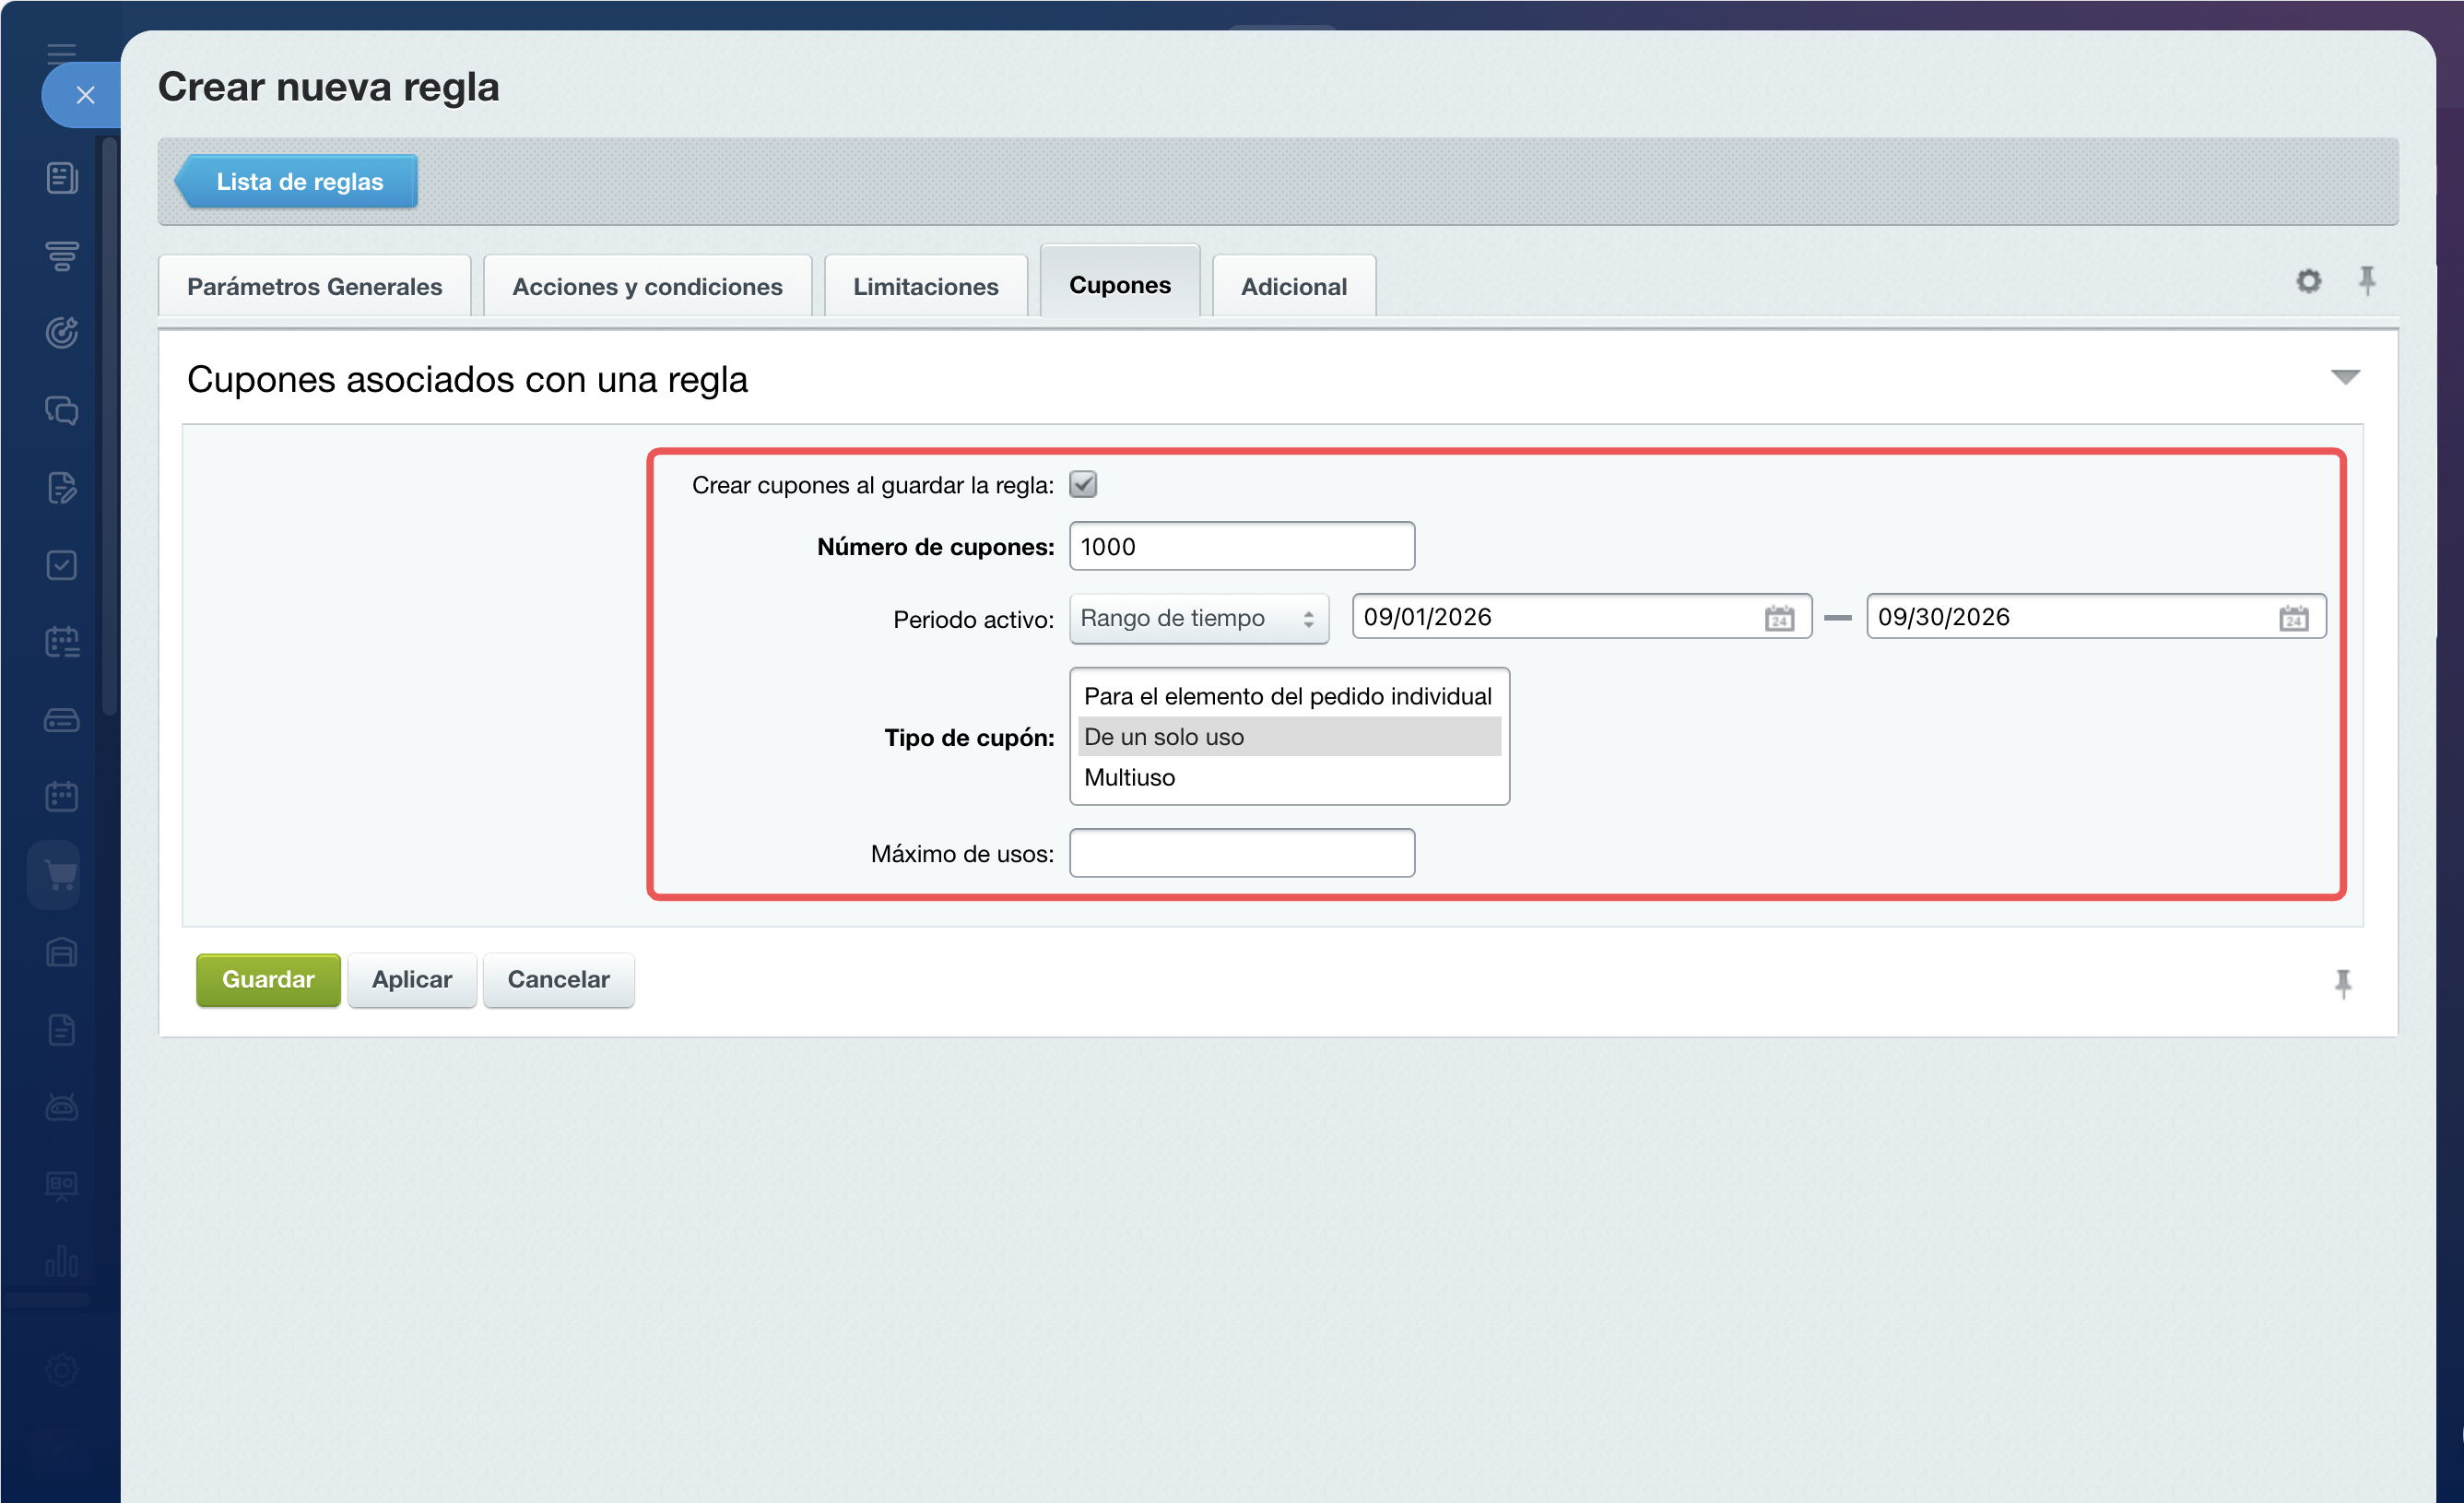This screenshot has width=2464, height=1503.
Task: Open the chat bubbles icon in the sidebar
Action: pos(62,410)
